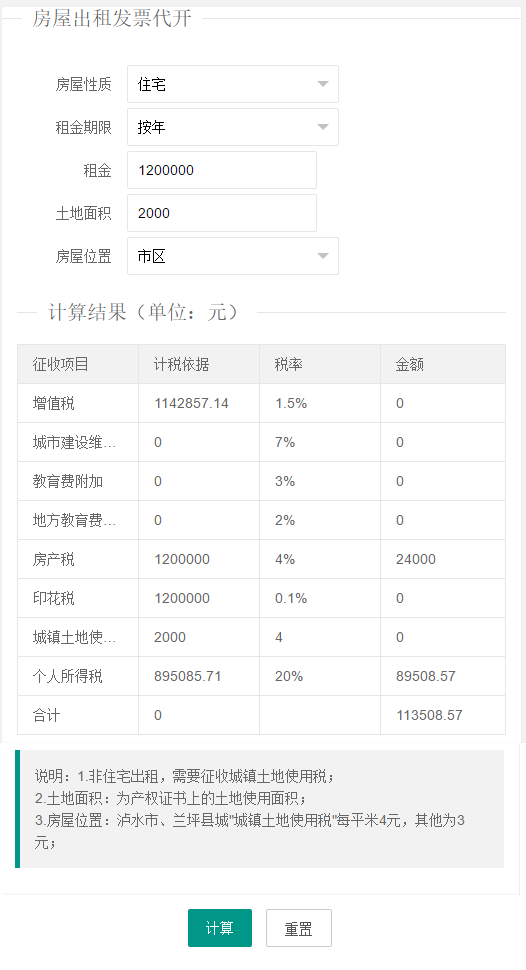Image resolution: width=526 pixels, height=970 pixels.
Task: Click the truncated 城镇土地使... row label
Action: click(74, 637)
